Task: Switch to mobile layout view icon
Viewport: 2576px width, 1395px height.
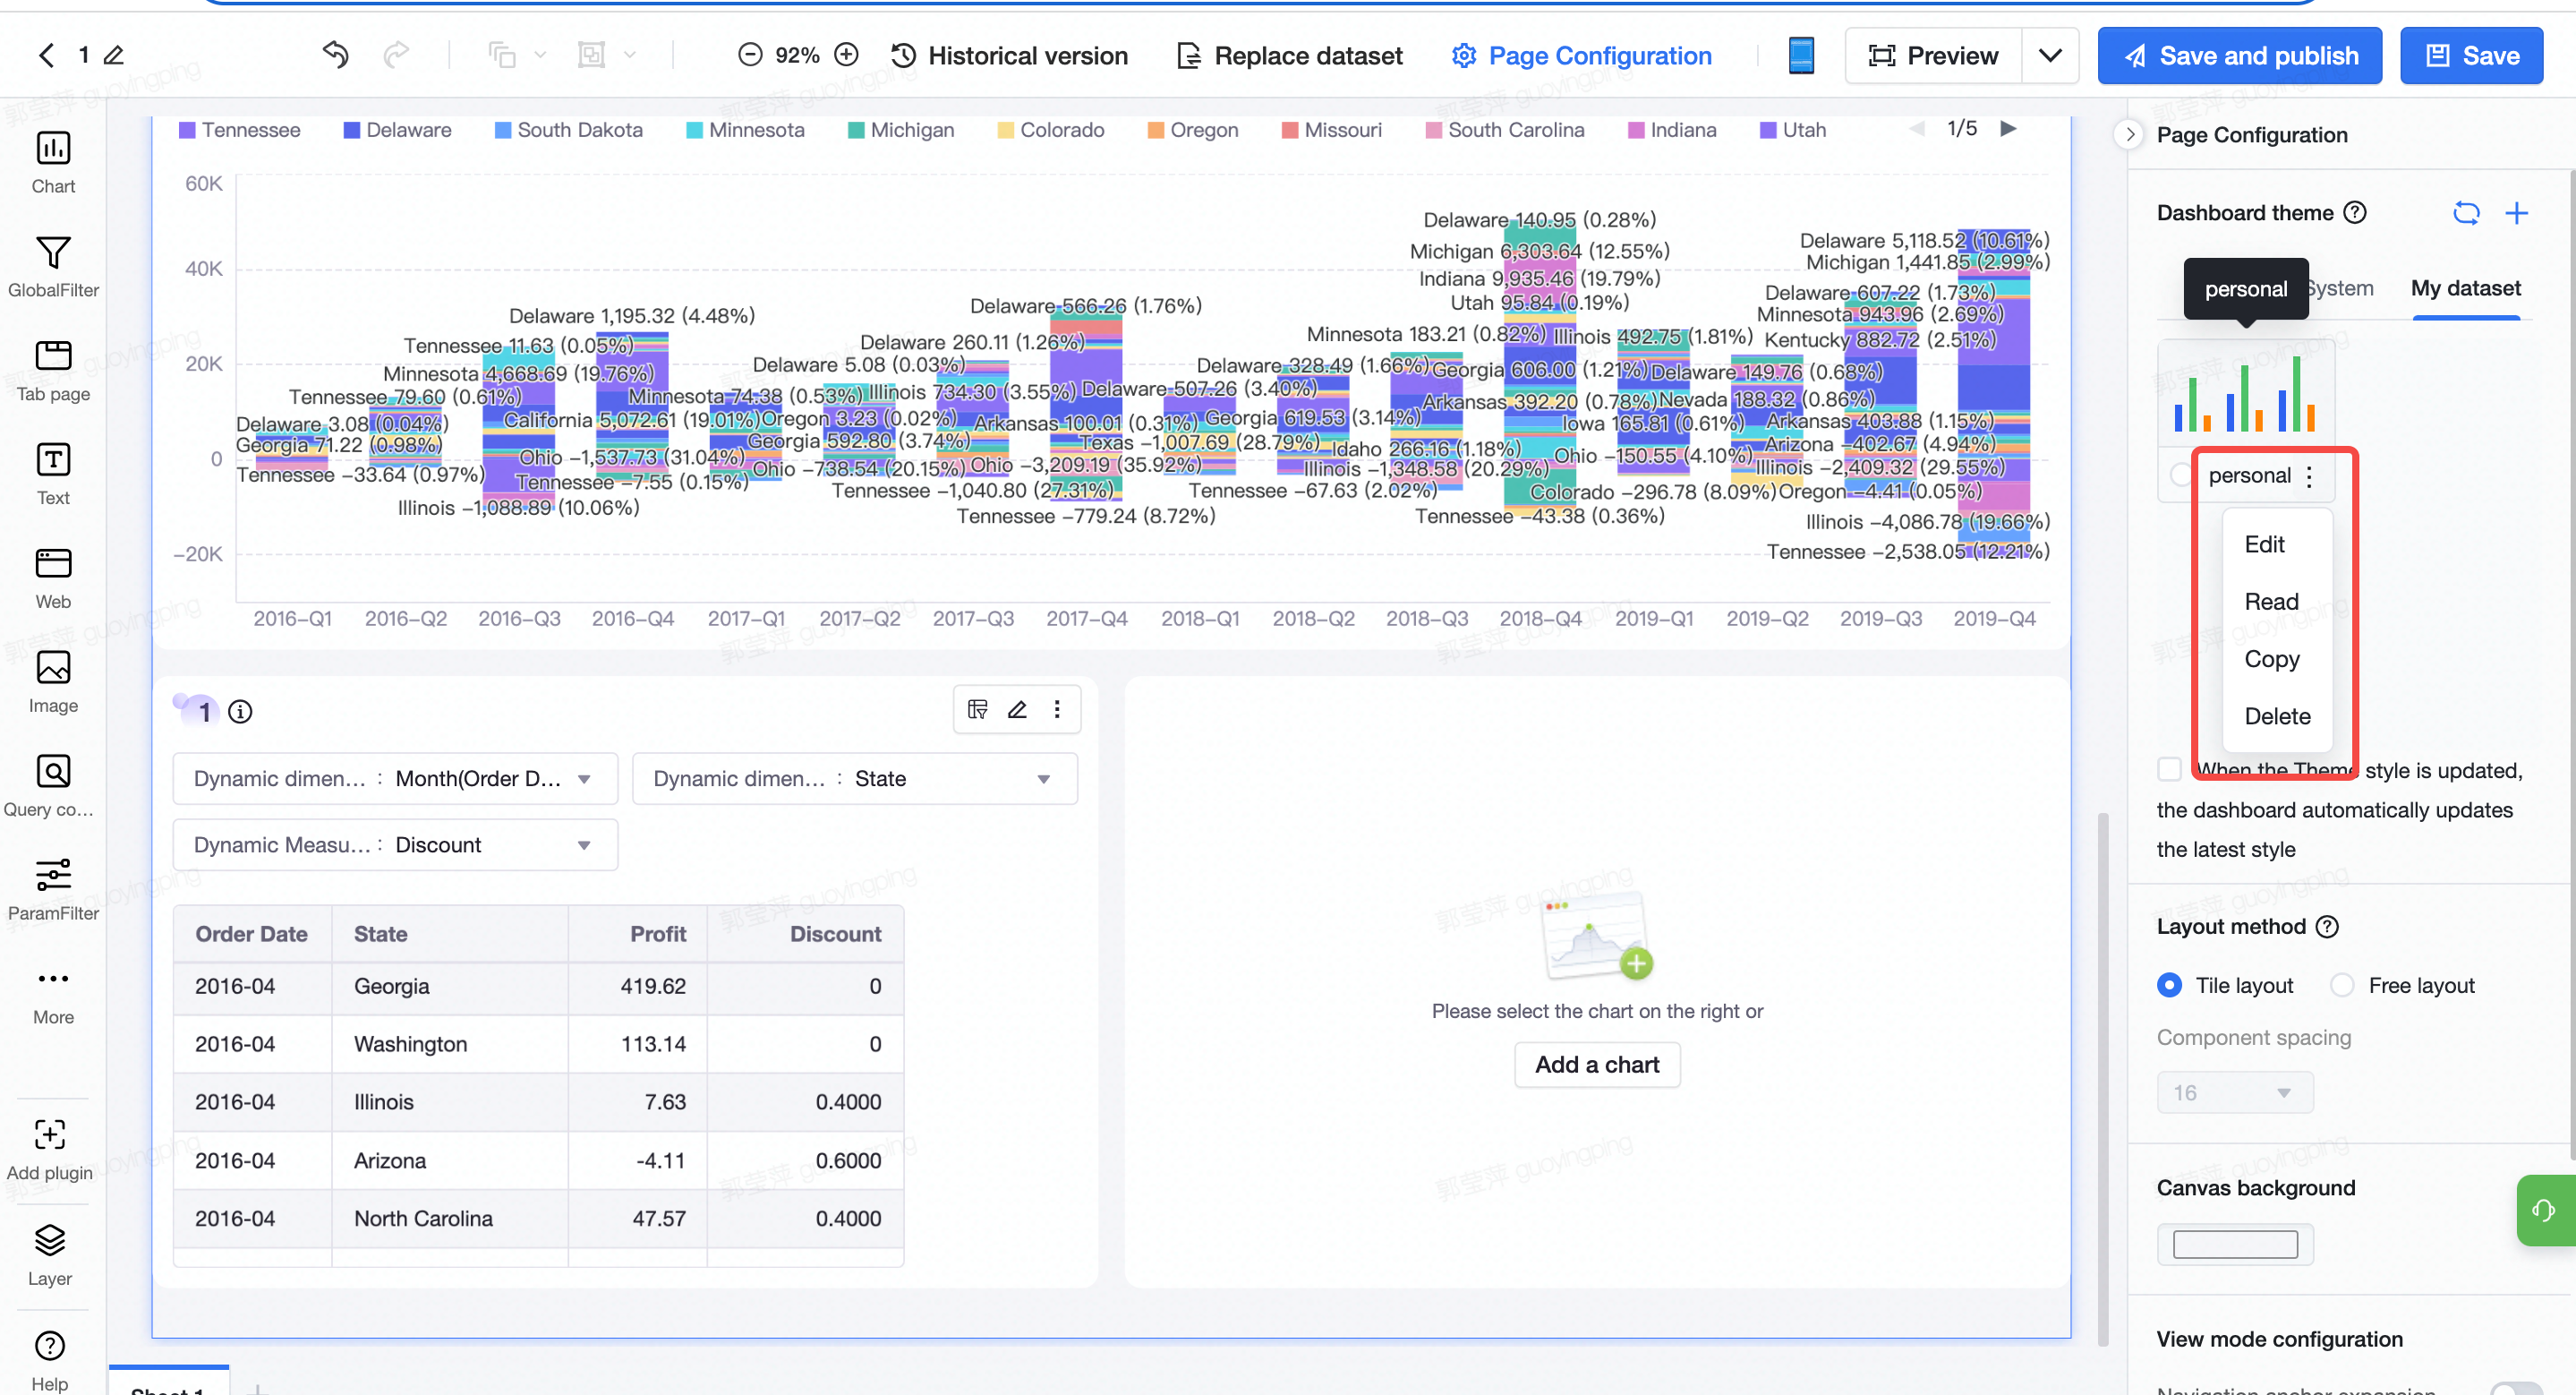Action: 1801,55
